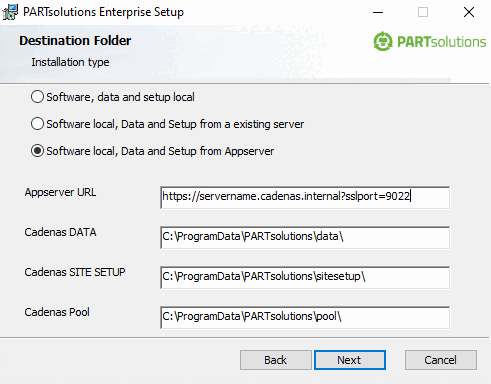491x384 pixels.
Task: Minimize the setup window
Action: (x=378, y=12)
